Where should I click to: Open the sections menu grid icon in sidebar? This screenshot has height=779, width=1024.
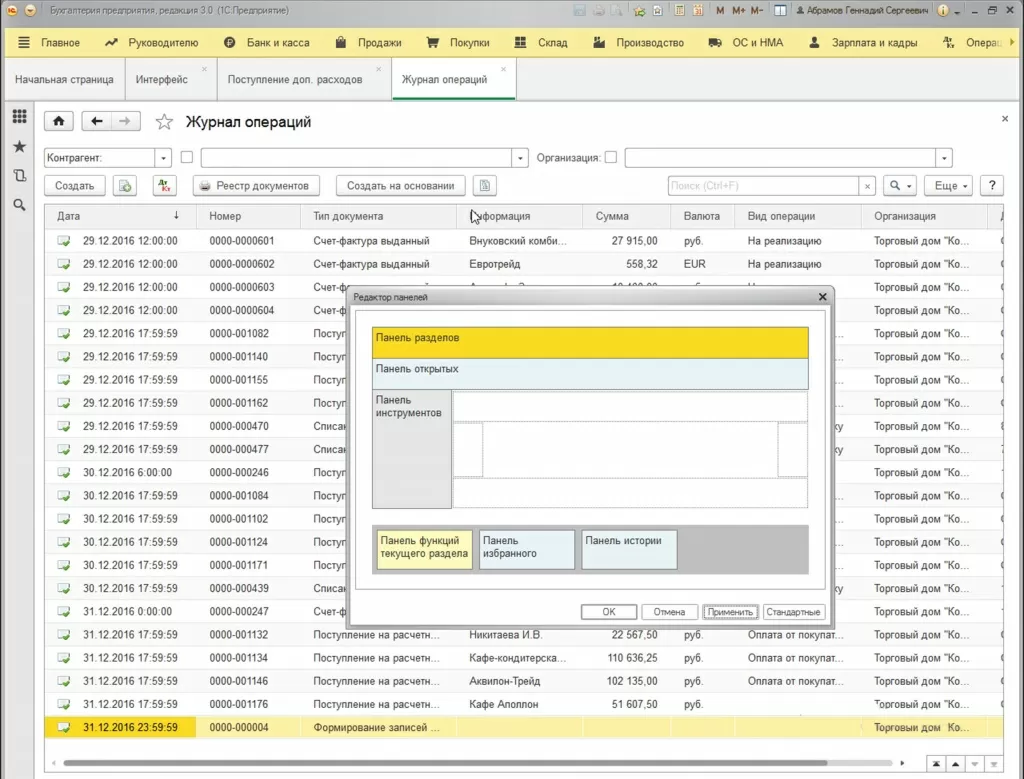[19, 117]
